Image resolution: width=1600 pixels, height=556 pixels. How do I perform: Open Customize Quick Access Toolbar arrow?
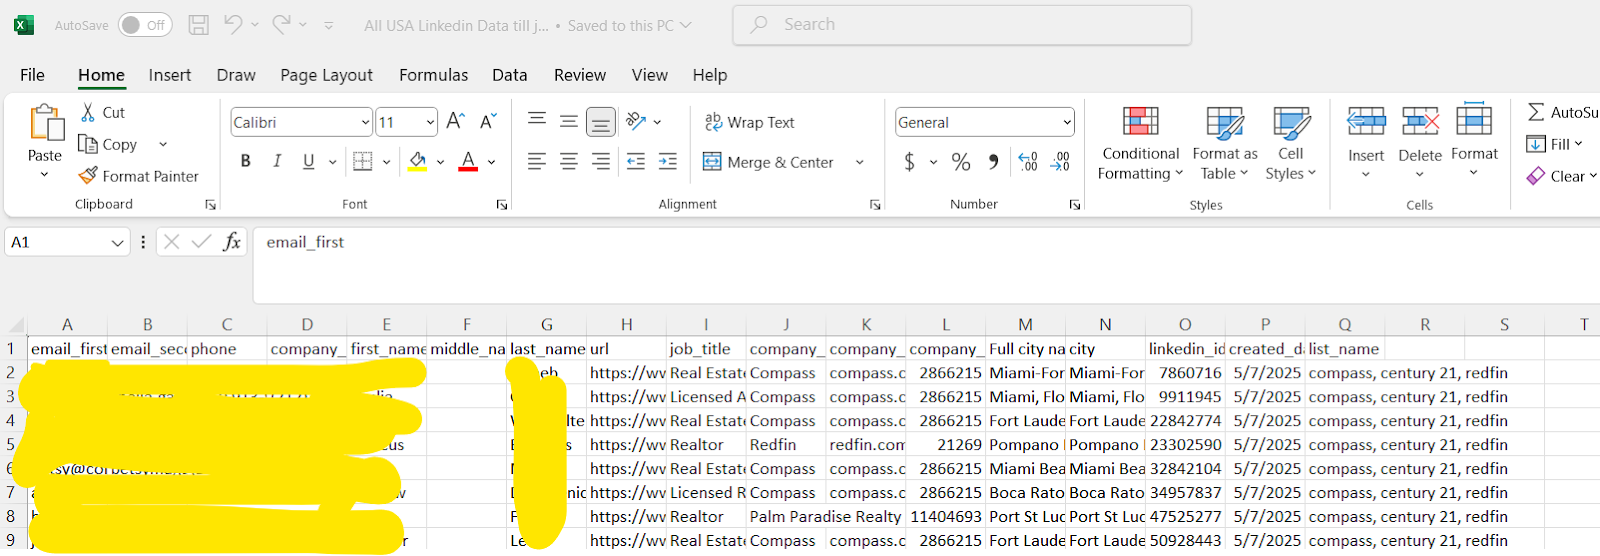(x=329, y=26)
